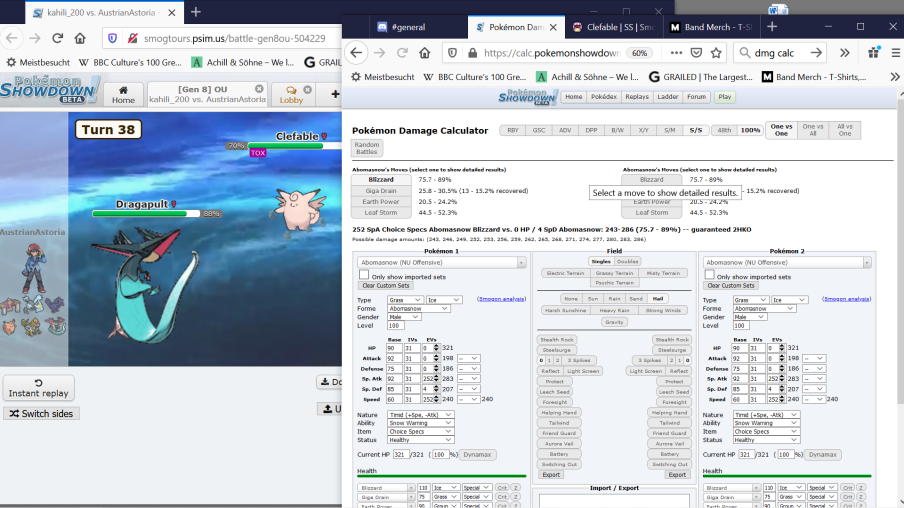Screen dimensions: 904x508
Task: Open the extensions icon in calc browser toolbar
Action: [874, 52]
